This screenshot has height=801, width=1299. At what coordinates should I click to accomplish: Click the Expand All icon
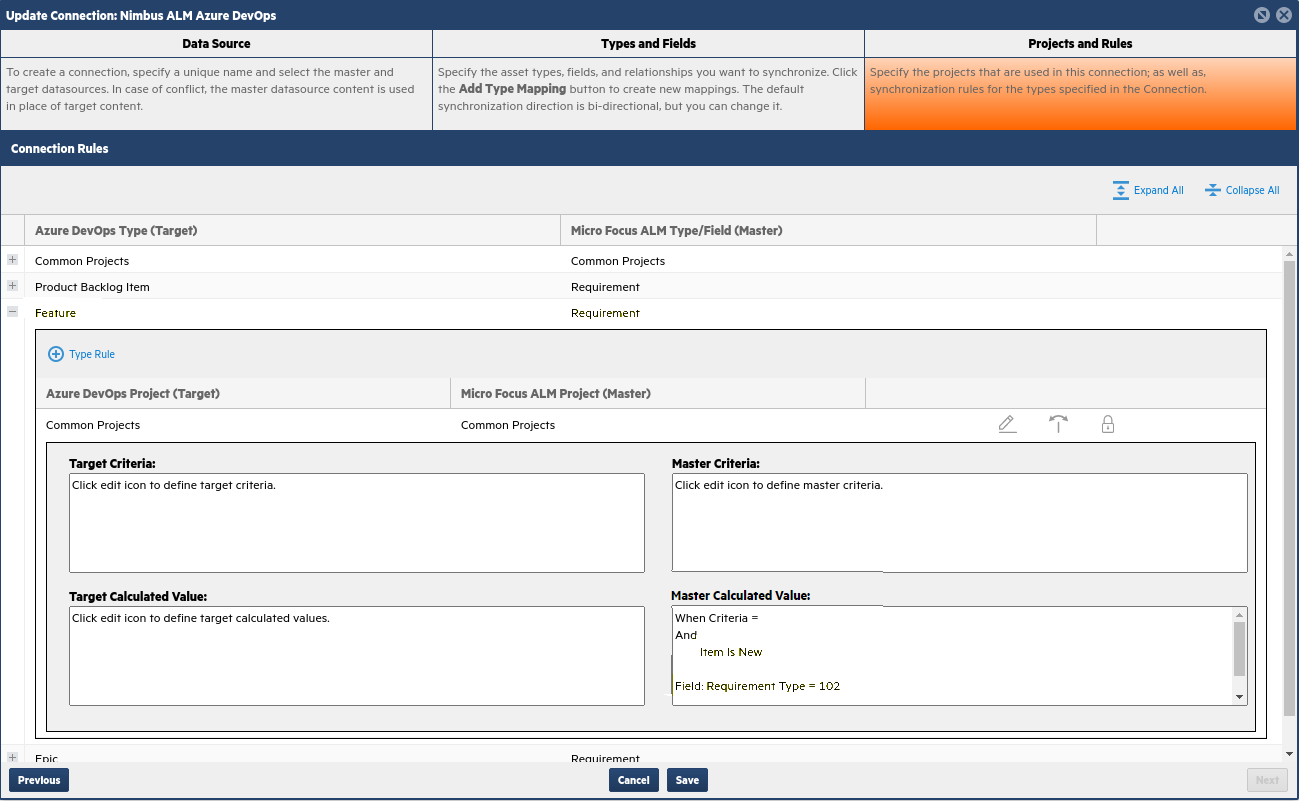tap(1119, 190)
